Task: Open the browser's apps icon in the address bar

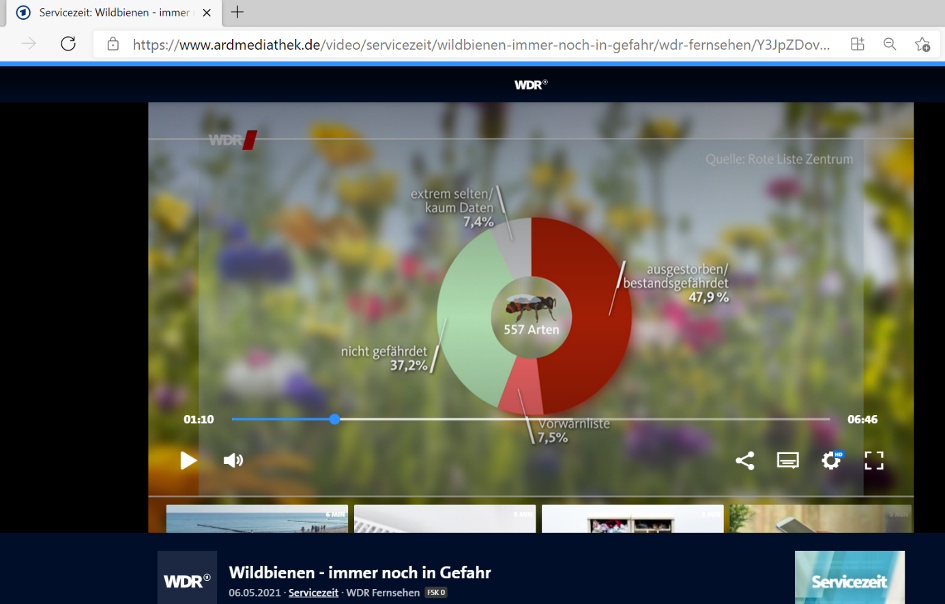Action: (x=857, y=44)
